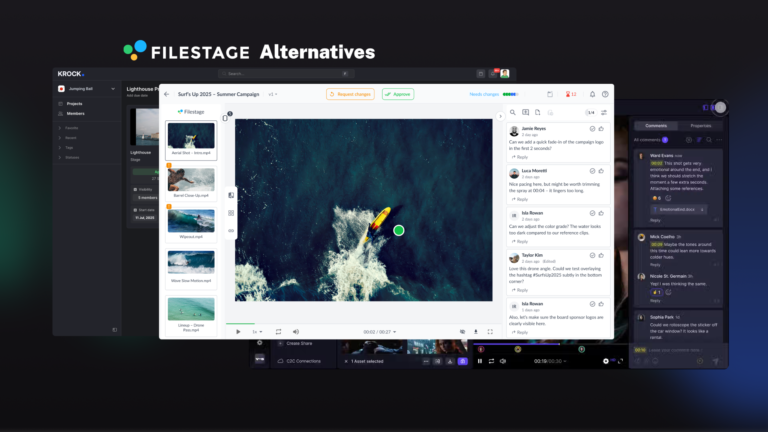Open notifications bell in Filestage header
Viewport: 768px width, 432px height.
(x=592, y=94)
